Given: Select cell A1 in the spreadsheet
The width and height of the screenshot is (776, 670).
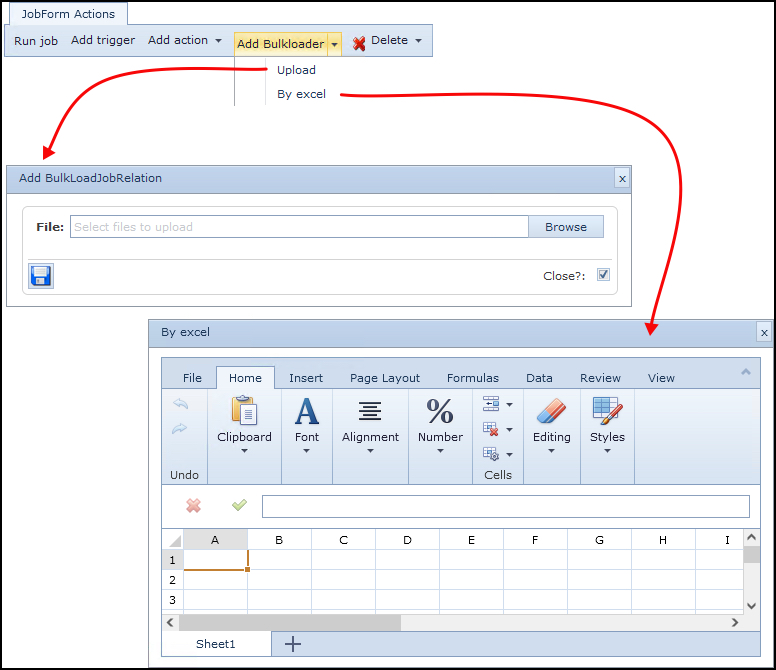Looking at the screenshot, I should click(215, 560).
